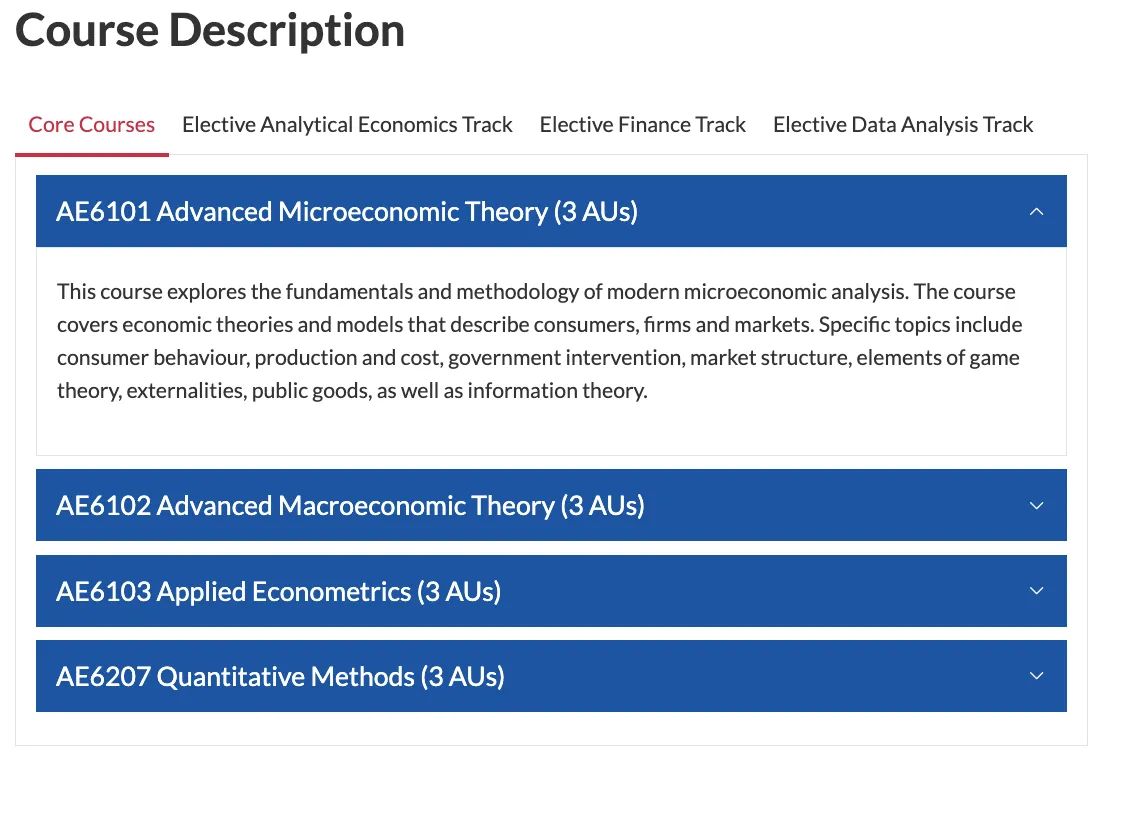Go to Elective Data Analysis Track tab

[x=903, y=125]
